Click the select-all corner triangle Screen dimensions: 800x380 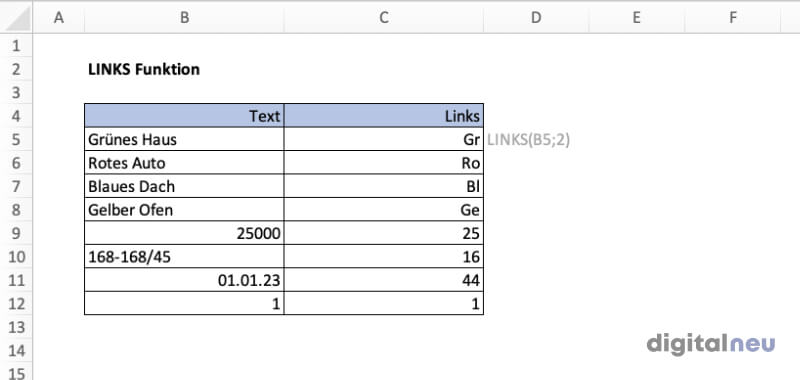[x=17, y=18]
